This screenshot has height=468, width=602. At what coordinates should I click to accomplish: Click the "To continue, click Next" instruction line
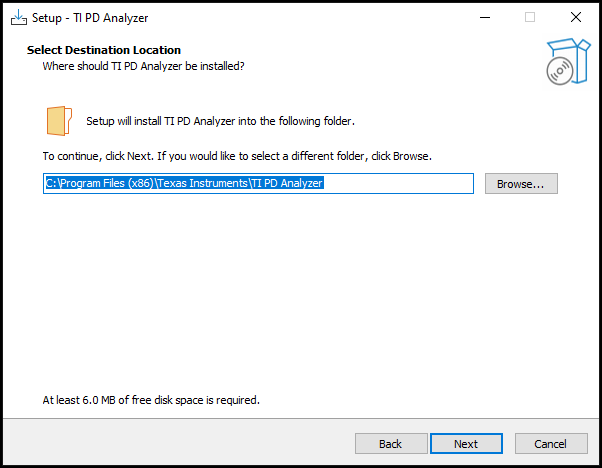pos(236,156)
